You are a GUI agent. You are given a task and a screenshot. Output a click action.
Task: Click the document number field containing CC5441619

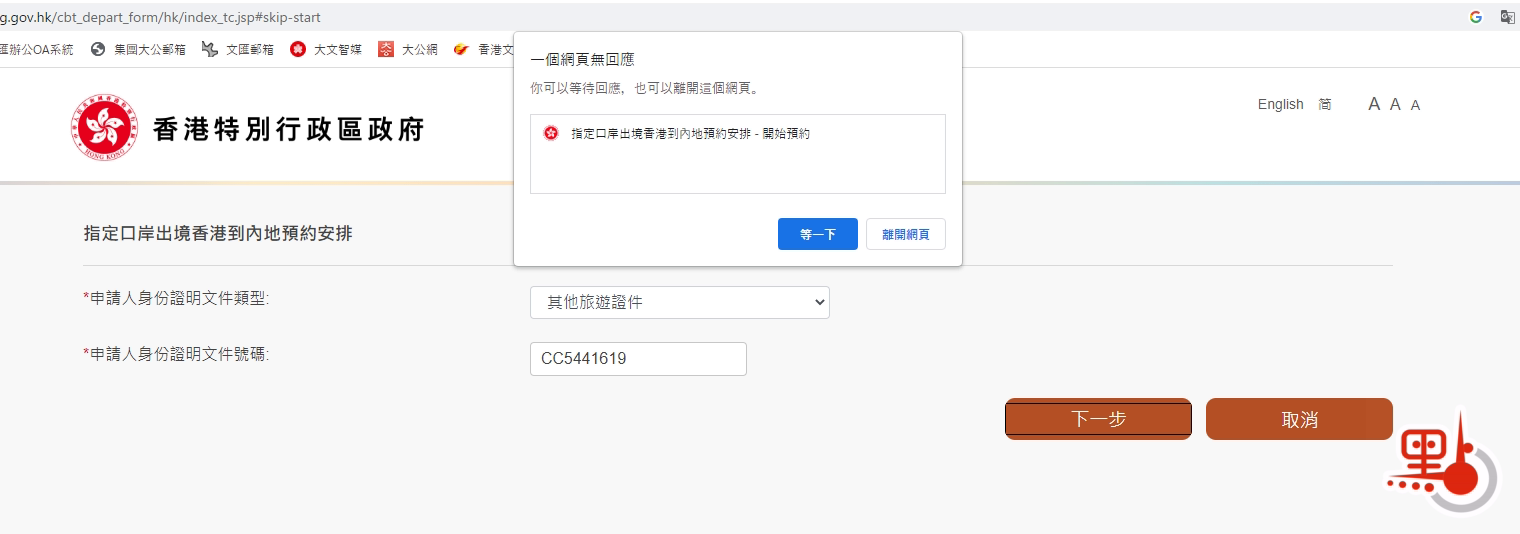638,359
